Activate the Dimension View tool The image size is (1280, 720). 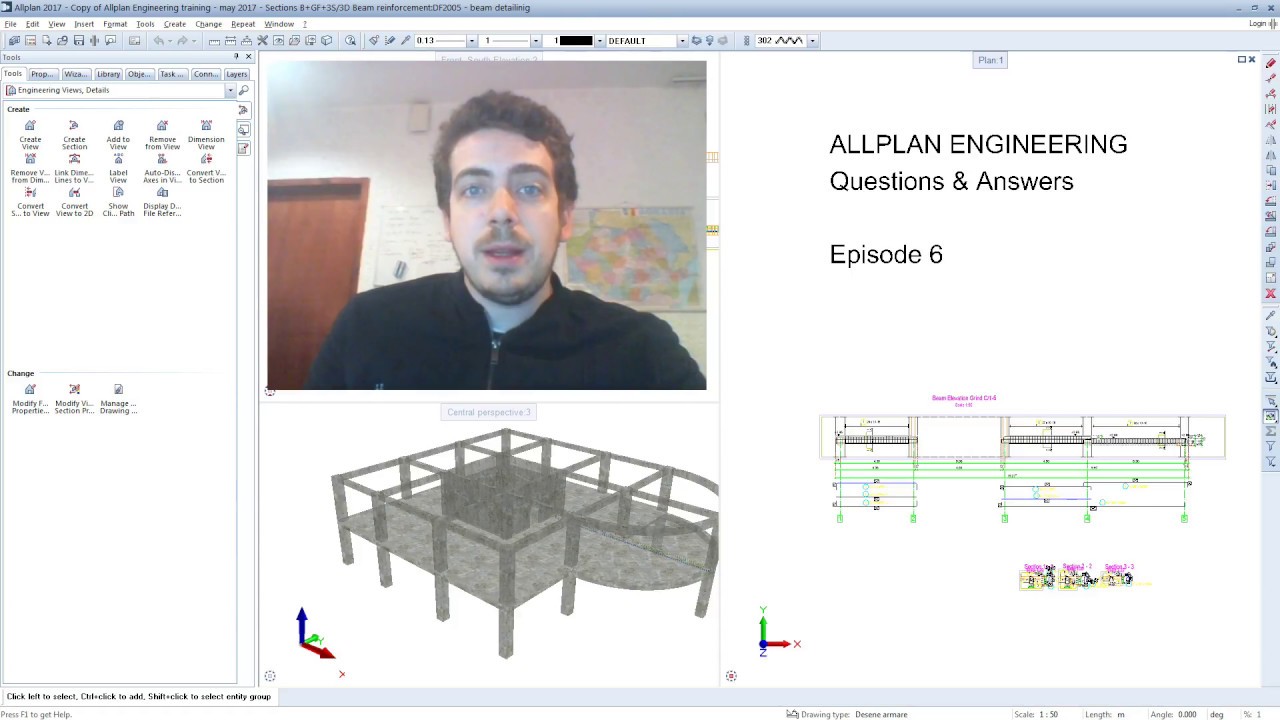tap(206, 135)
